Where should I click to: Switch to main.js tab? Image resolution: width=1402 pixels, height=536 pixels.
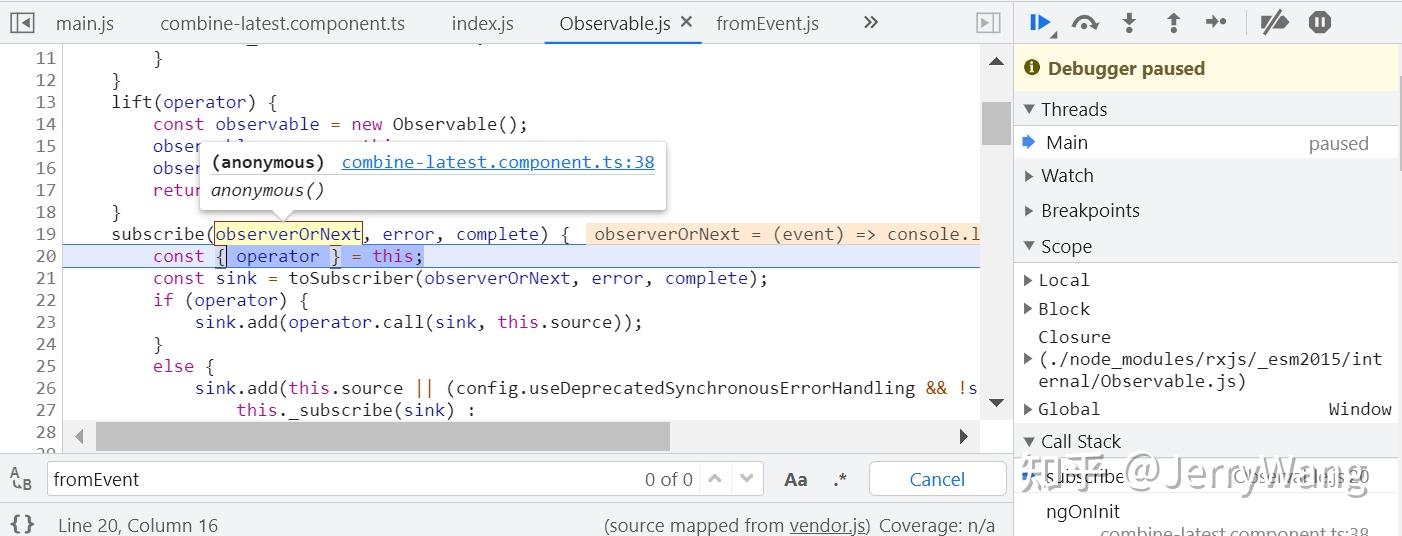(85, 23)
